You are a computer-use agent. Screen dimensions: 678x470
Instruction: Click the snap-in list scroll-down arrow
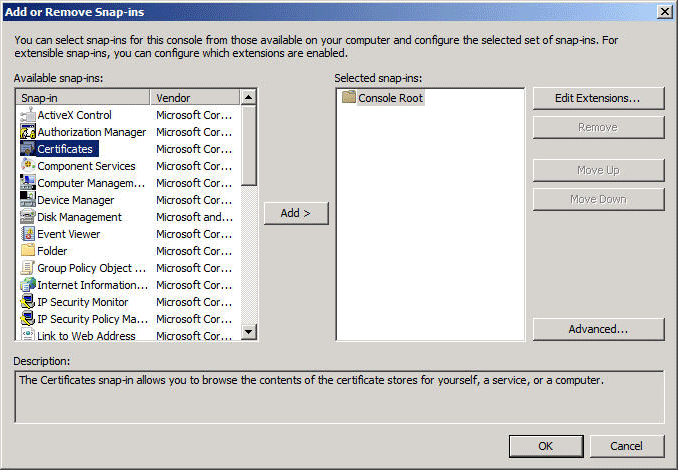coord(248,332)
